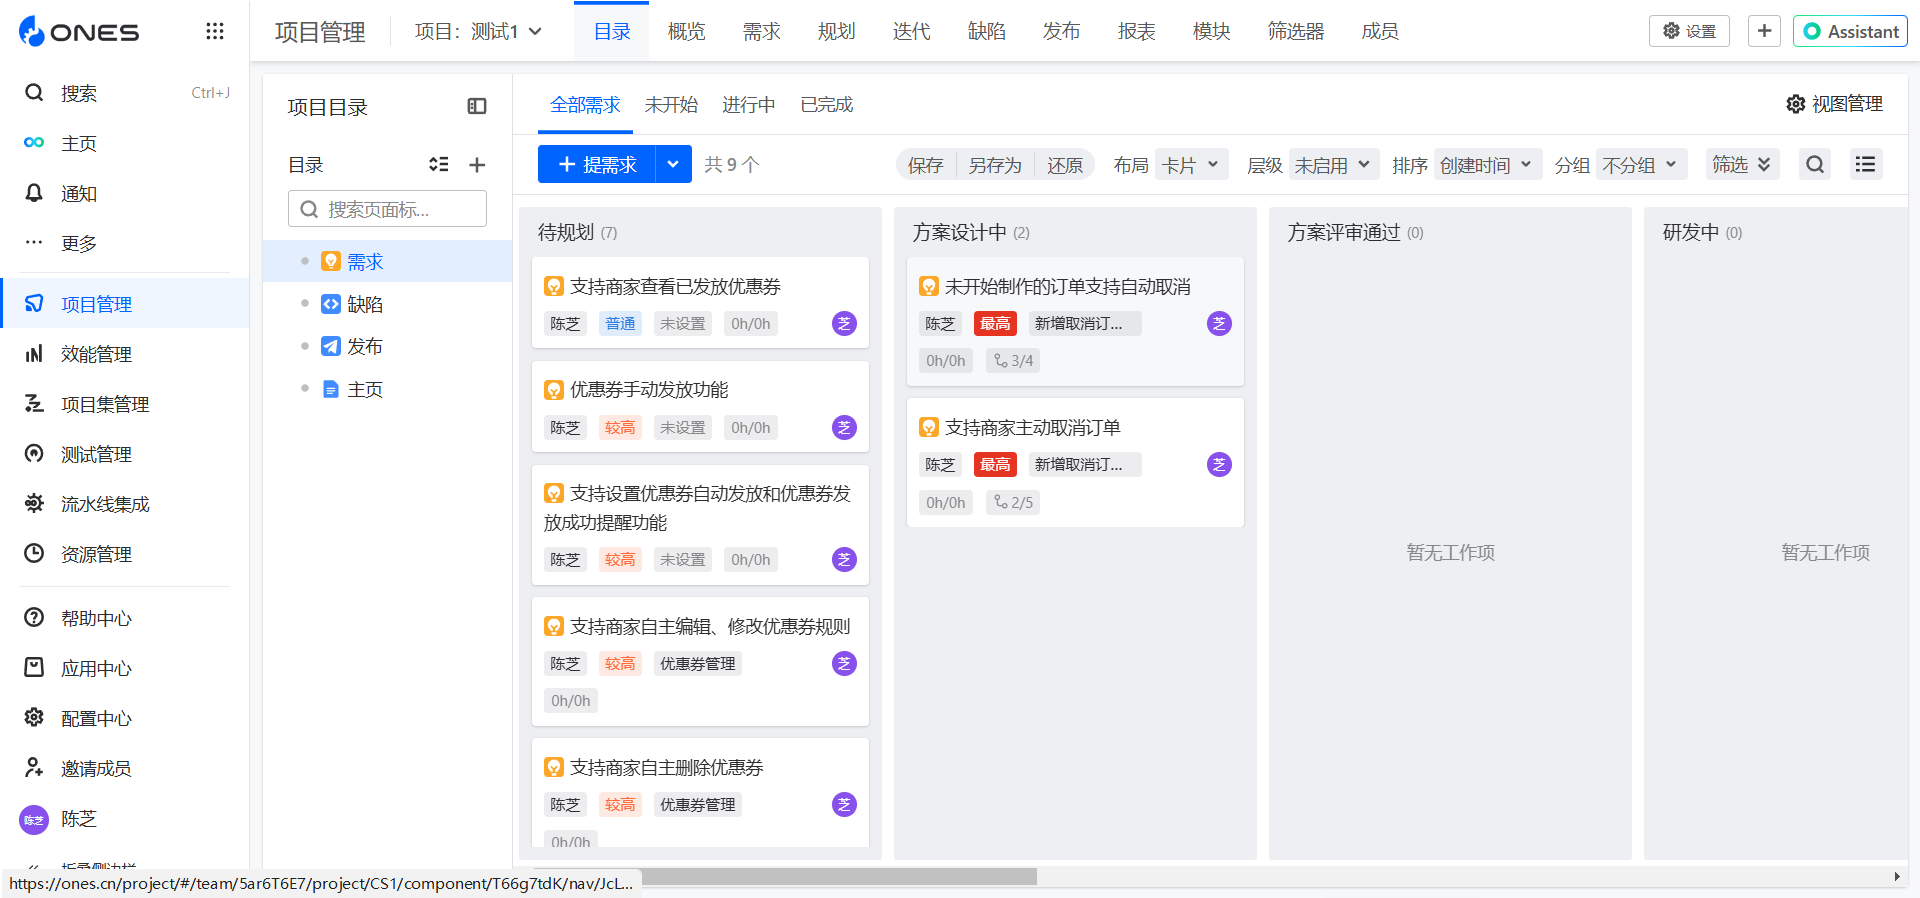Click assignee avatar on 支持商家主动取消订单 card
Image resolution: width=1920 pixels, height=898 pixels.
(x=1219, y=465)
